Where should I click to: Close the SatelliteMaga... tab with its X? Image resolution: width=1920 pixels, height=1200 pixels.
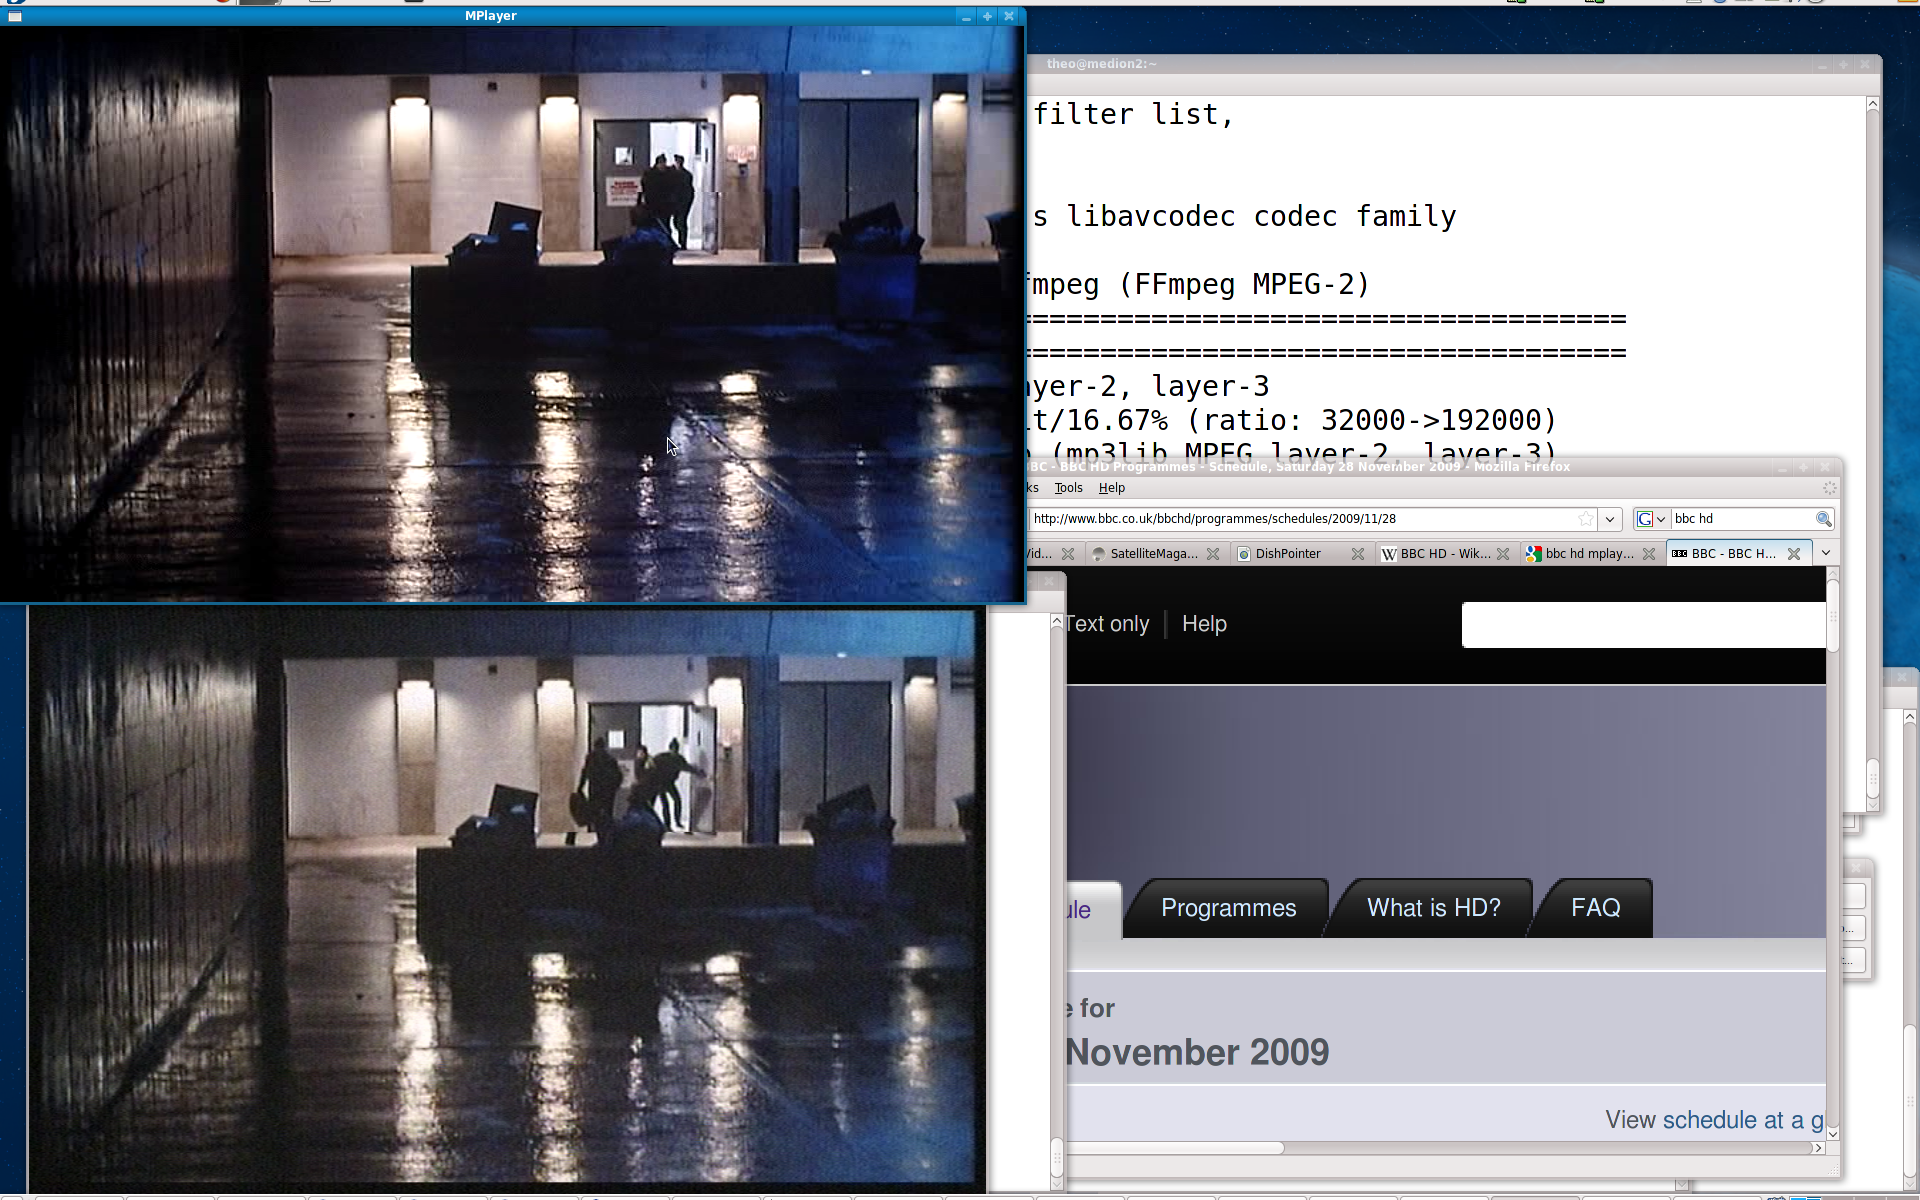point(1213,554)
